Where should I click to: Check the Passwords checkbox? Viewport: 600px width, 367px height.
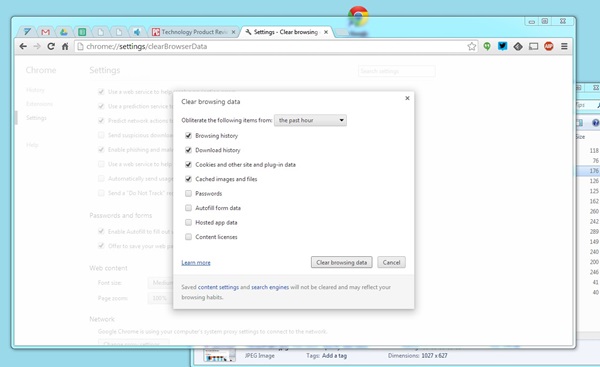point(188,193)
